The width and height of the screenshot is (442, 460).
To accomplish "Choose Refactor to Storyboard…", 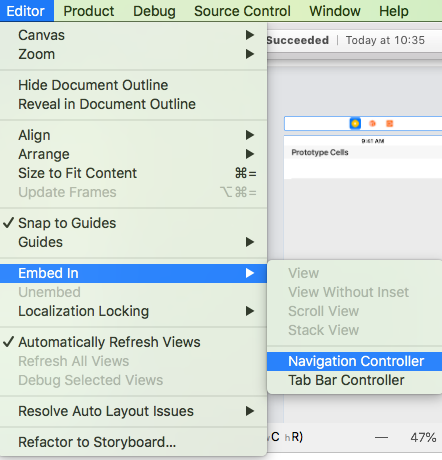I will (x=133, y=442).
